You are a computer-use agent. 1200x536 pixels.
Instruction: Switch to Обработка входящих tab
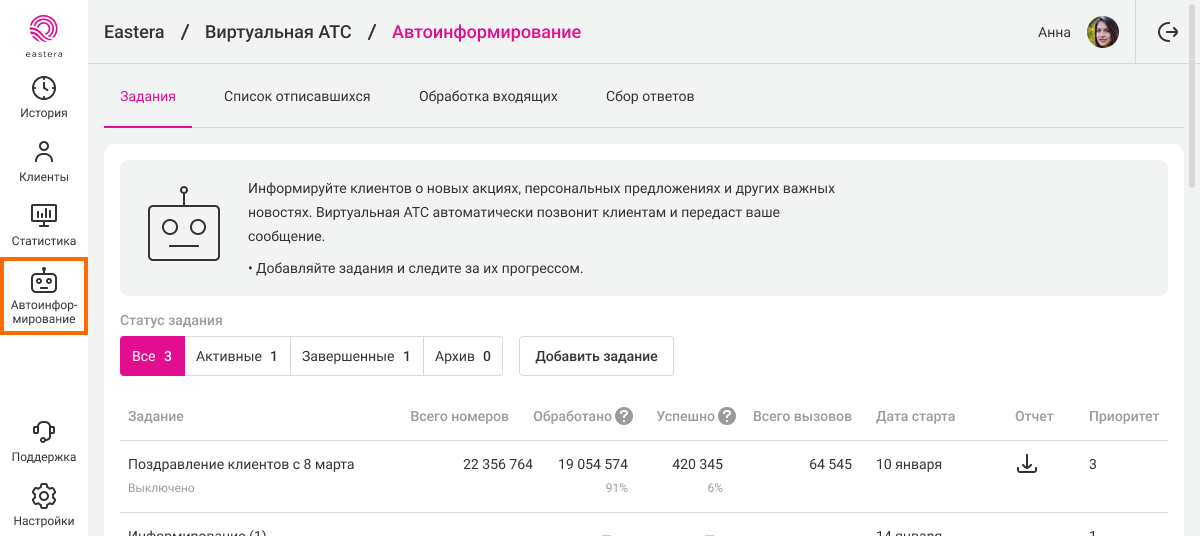(488, 97)
